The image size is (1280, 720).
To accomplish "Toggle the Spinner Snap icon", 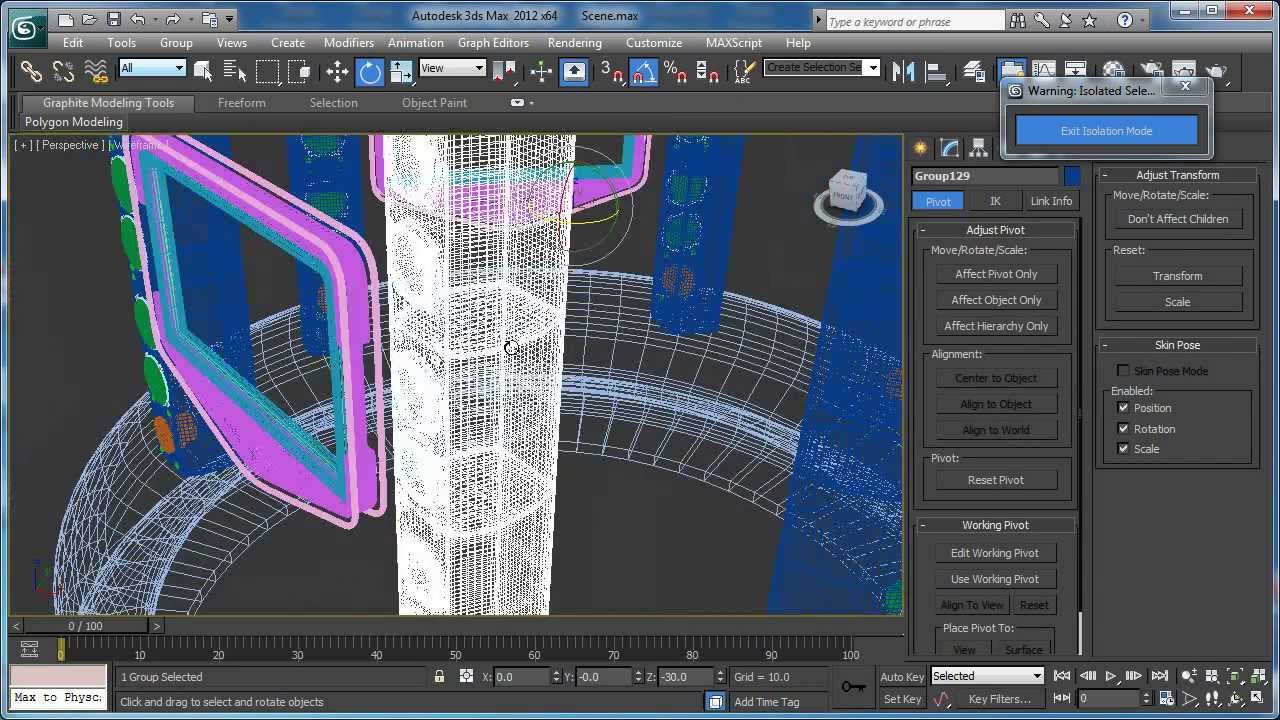I will coord(707,71).
